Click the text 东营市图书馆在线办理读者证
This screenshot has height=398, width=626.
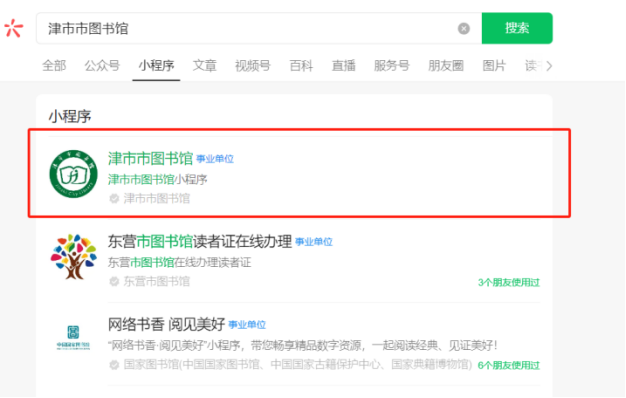coord(179,263)
